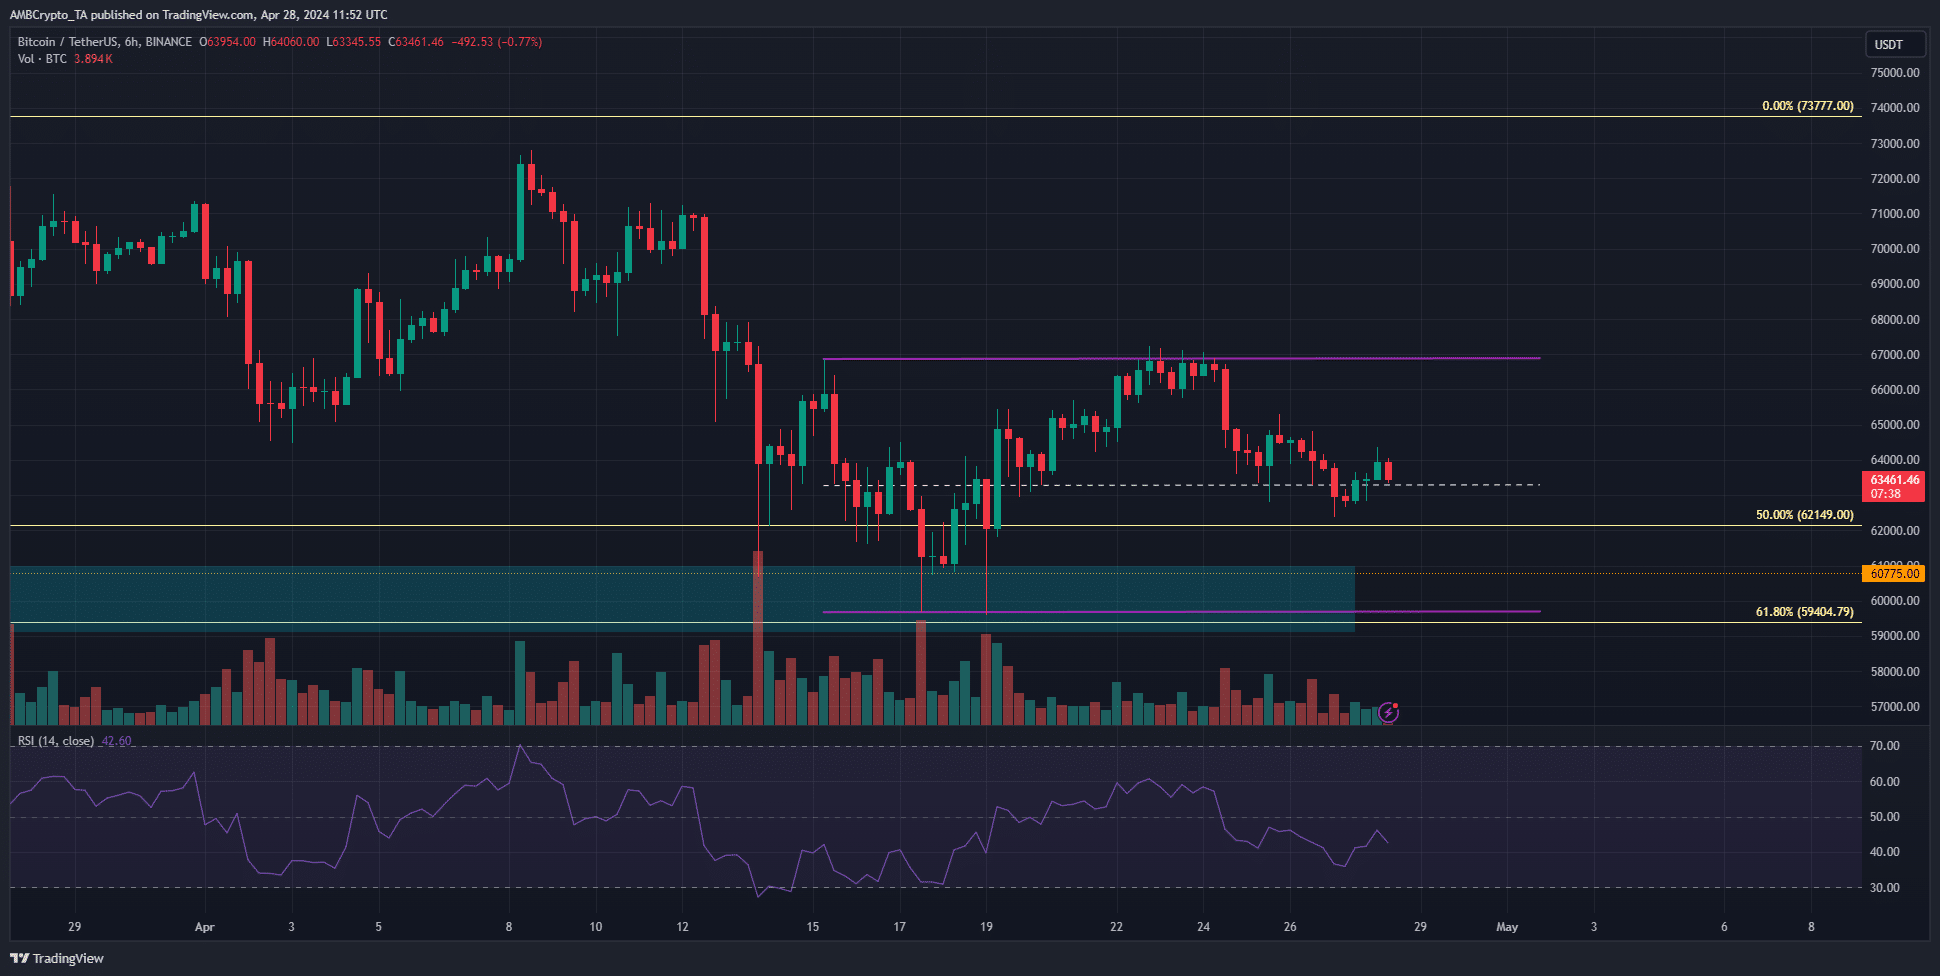Click the 75000.00 price scale label
The width and height of the screenshot is (1940, 976).
1895,73
